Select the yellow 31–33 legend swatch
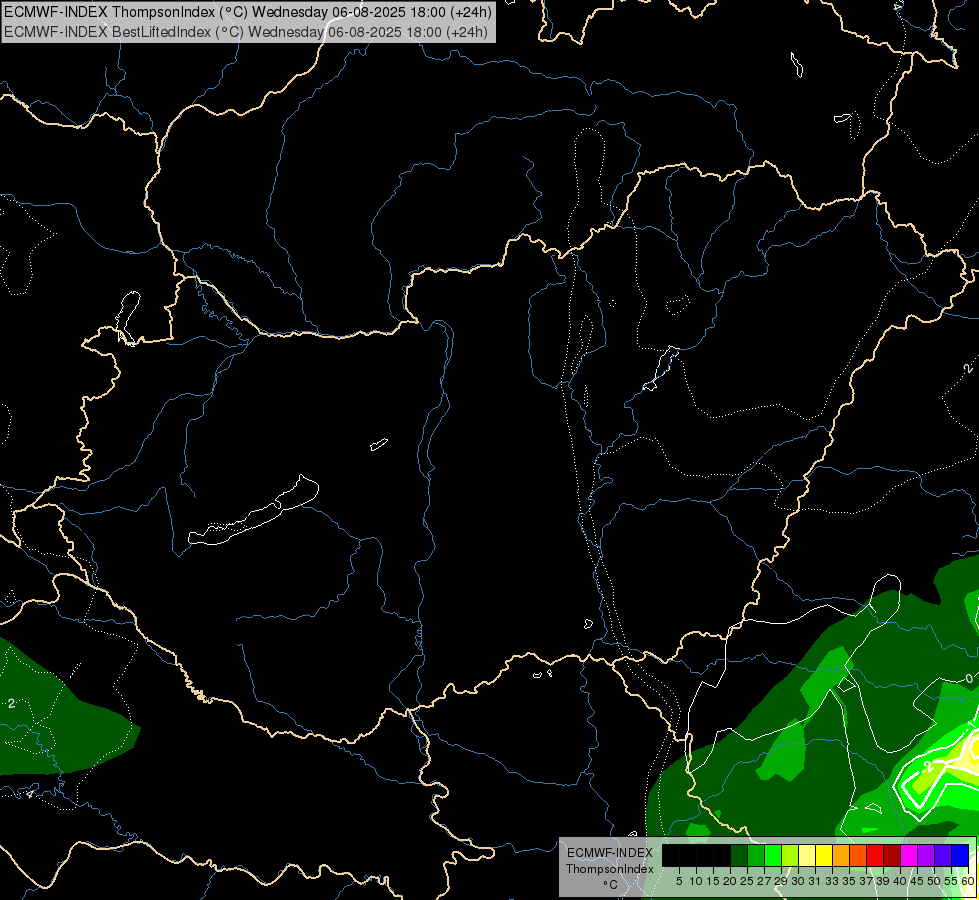The image size is (979, 900). coord(824,855)
